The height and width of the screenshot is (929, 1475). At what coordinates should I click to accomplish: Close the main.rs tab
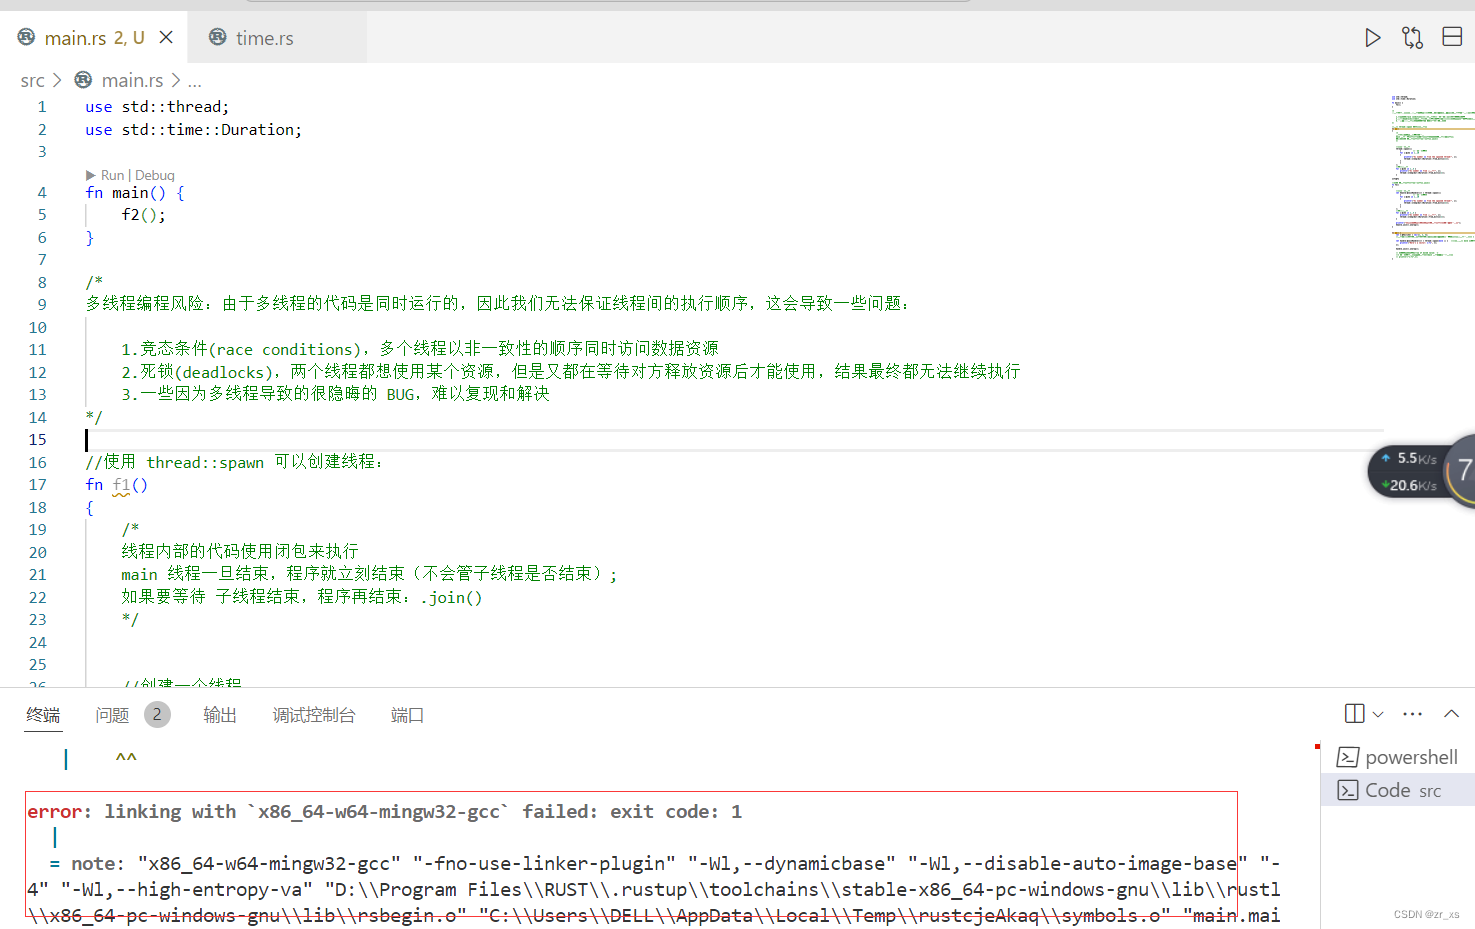coord(165,36)
